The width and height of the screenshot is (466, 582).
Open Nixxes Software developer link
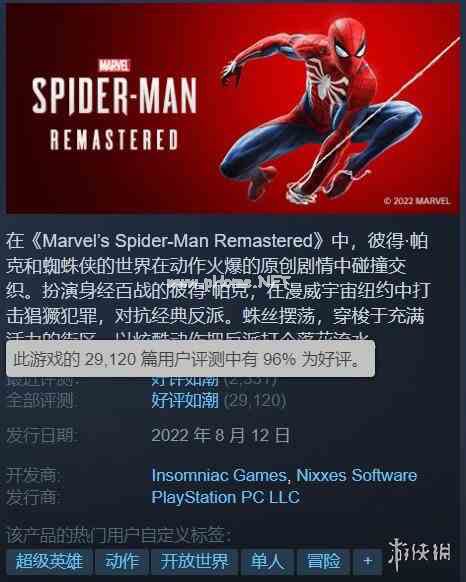coord(356,475)
